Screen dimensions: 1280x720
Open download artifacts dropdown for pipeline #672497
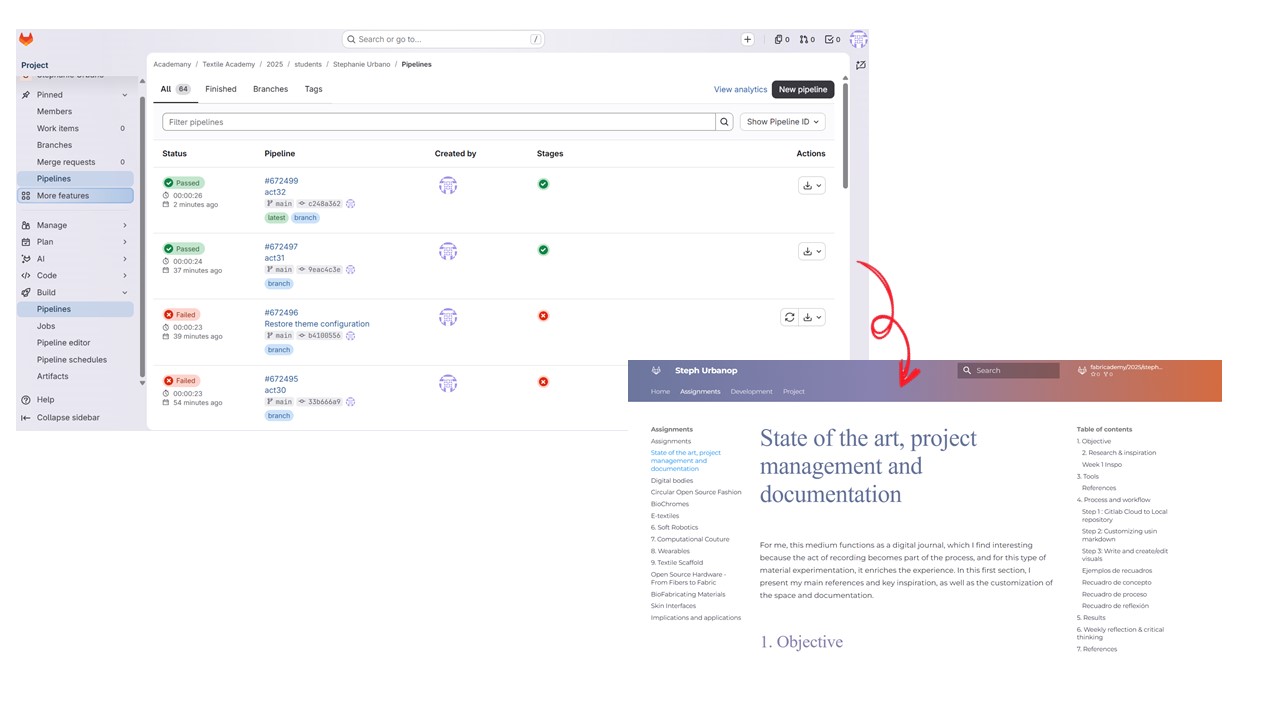pos(812,251)
